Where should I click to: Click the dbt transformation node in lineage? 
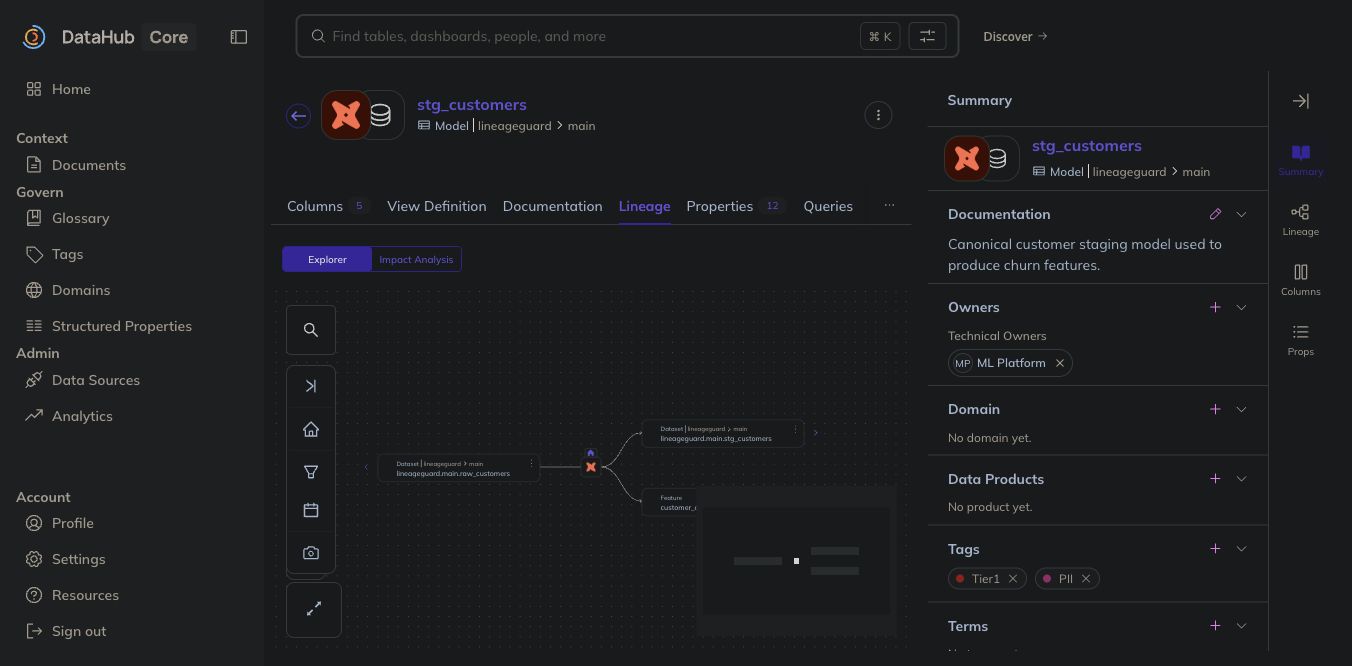(x=591, y=467)
